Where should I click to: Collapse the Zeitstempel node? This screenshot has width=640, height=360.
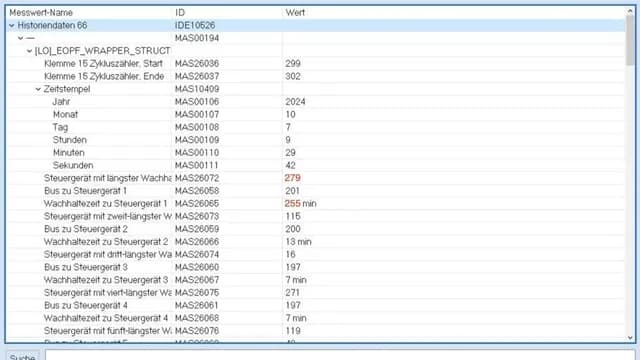click(38, 89)
